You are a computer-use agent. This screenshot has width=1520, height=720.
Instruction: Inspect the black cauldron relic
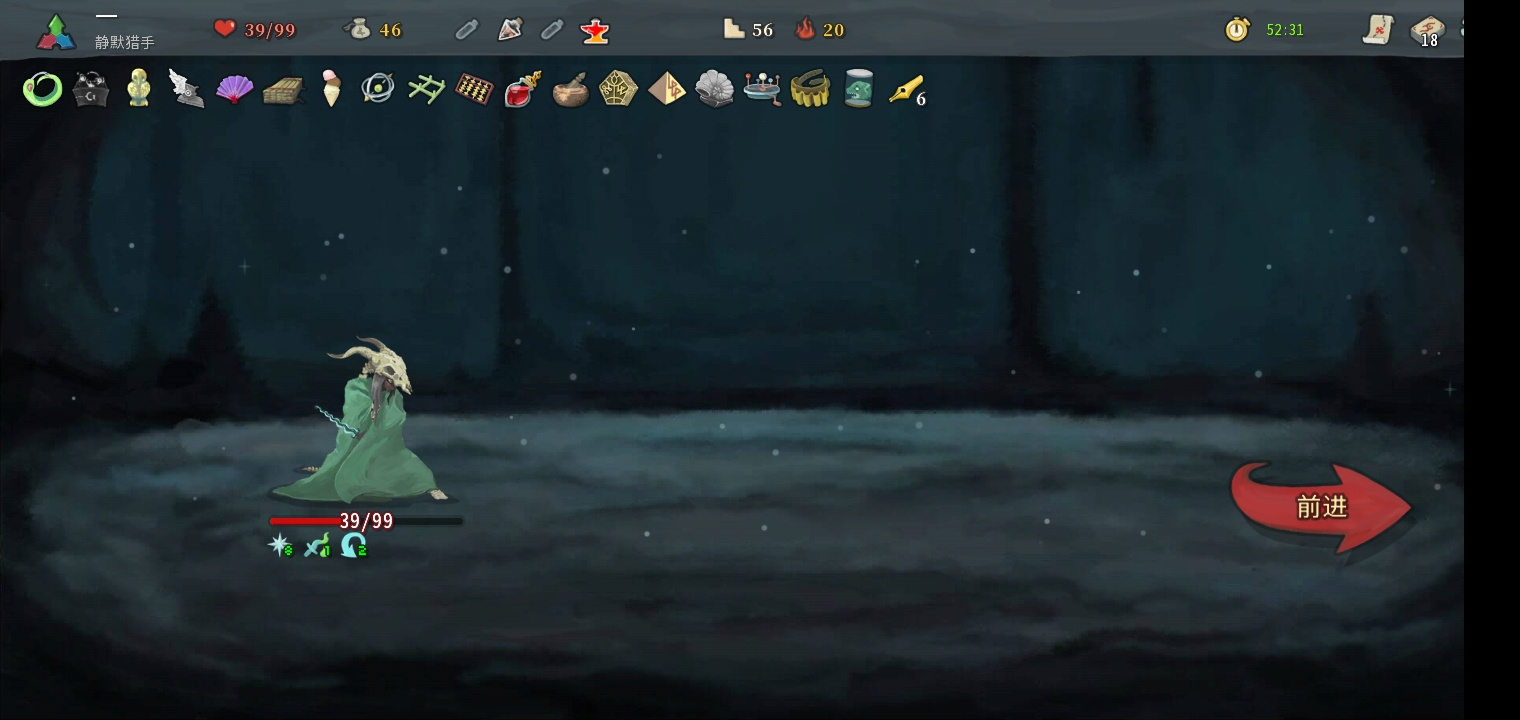[x=90, y=89]
